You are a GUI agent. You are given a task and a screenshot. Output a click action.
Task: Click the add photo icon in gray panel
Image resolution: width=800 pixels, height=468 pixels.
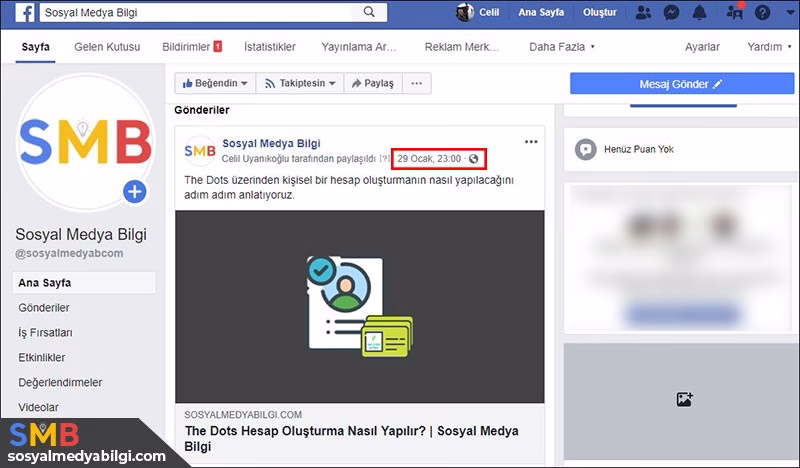coord(684,399)
